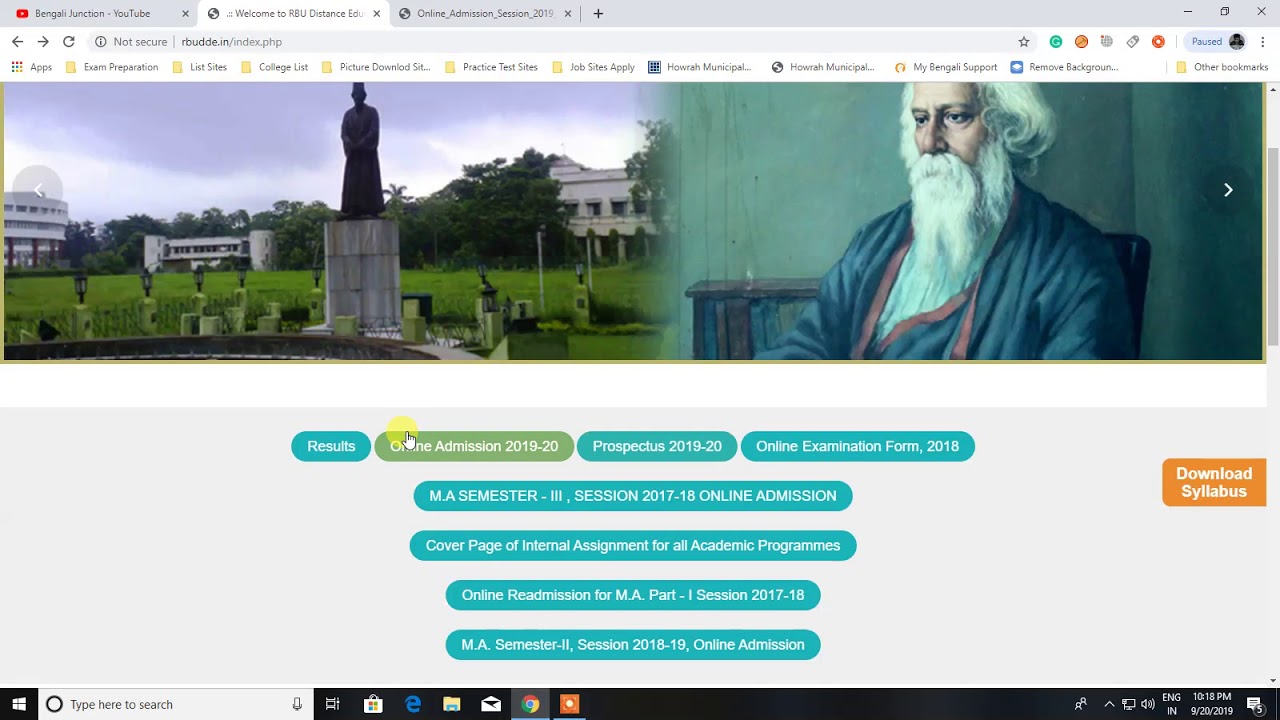Show previous slide with the left carousel arrow
This screenshot has height=720, width=1280.
[x=38, y=190]
